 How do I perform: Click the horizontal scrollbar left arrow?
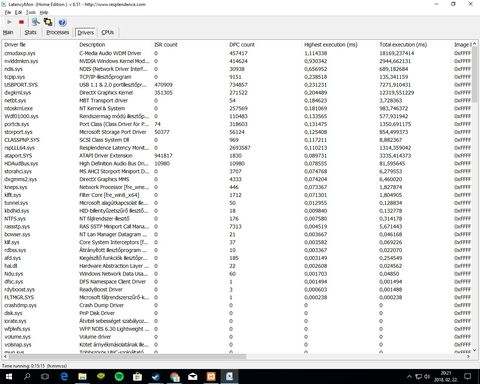(5, 357)
